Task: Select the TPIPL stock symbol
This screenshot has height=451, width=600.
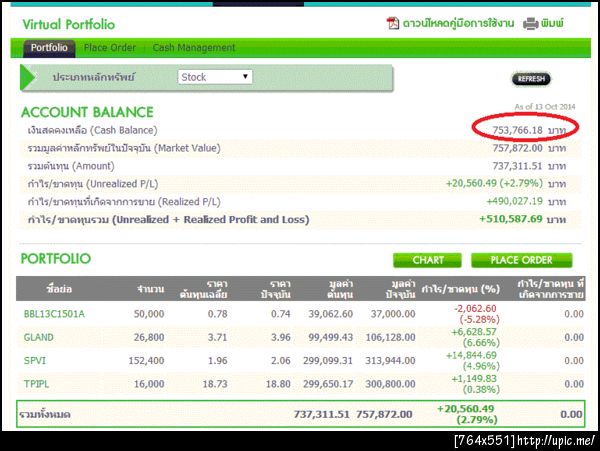Action: tap(36, 384)
